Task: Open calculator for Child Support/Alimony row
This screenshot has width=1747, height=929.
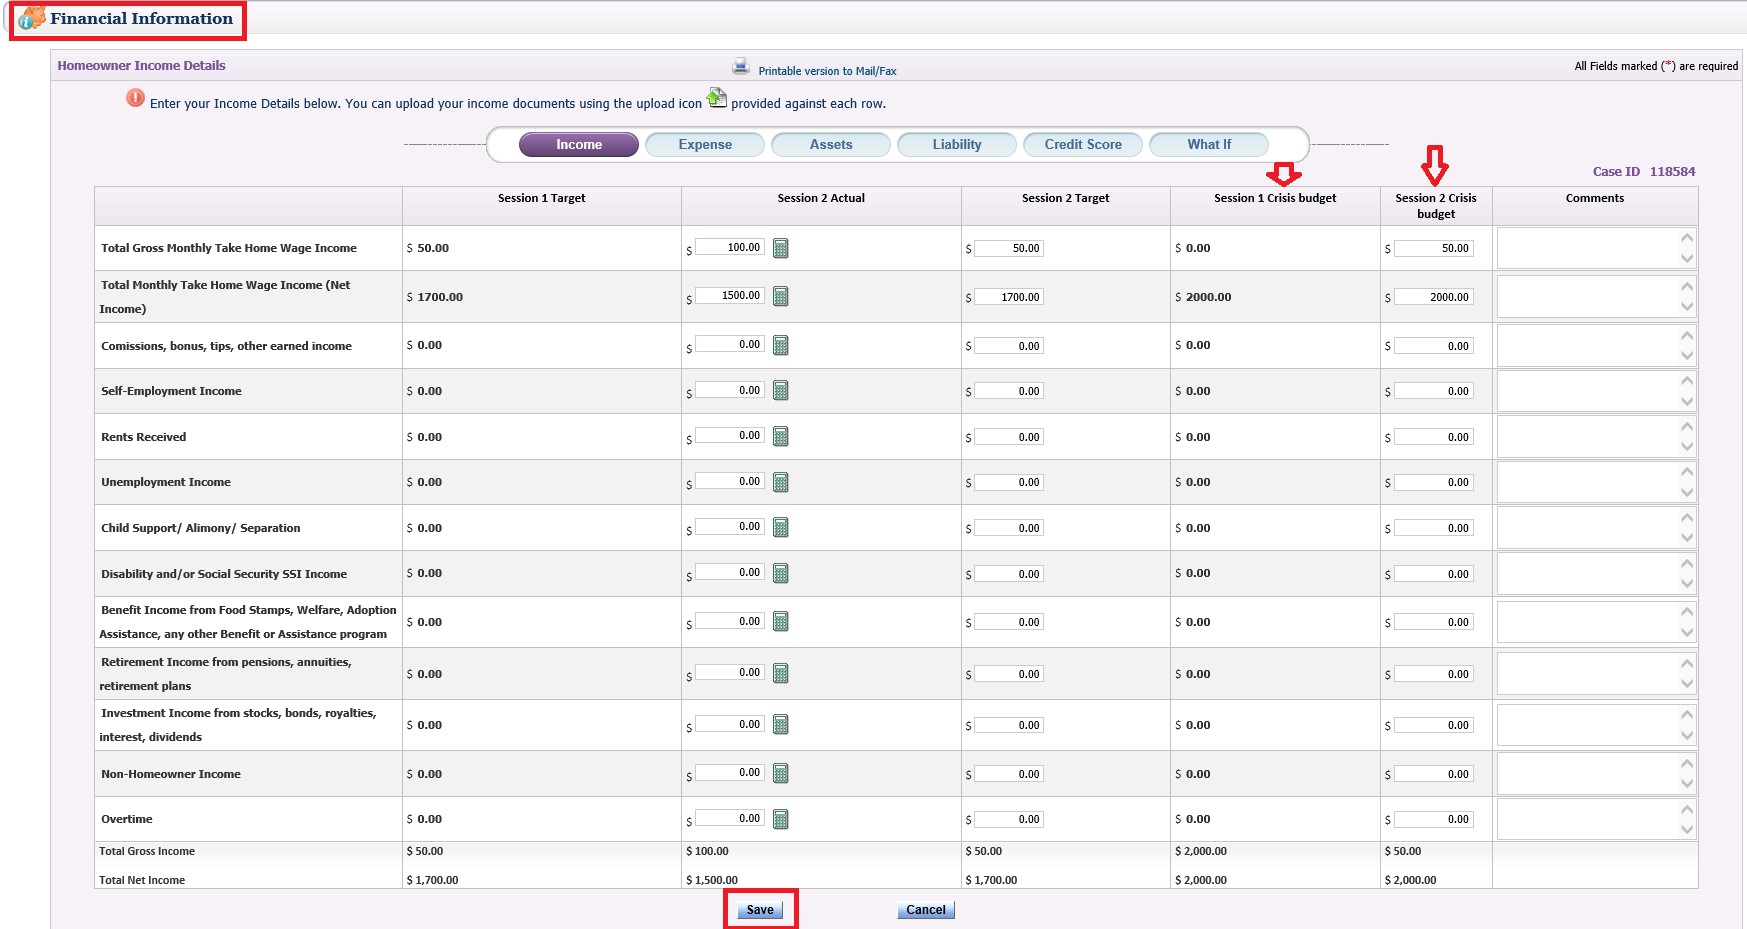Action: [x=781, y=527]
